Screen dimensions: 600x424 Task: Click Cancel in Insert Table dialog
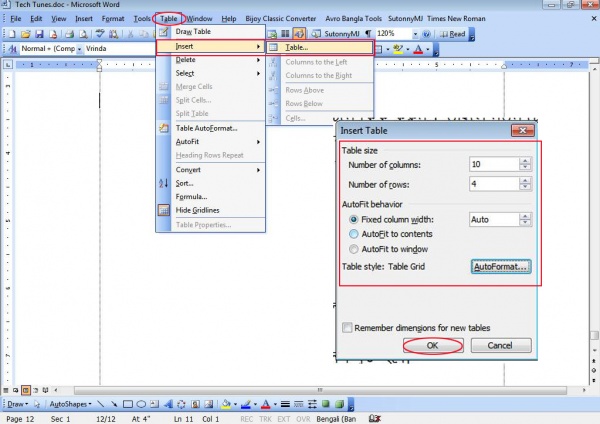coord(501,346)
